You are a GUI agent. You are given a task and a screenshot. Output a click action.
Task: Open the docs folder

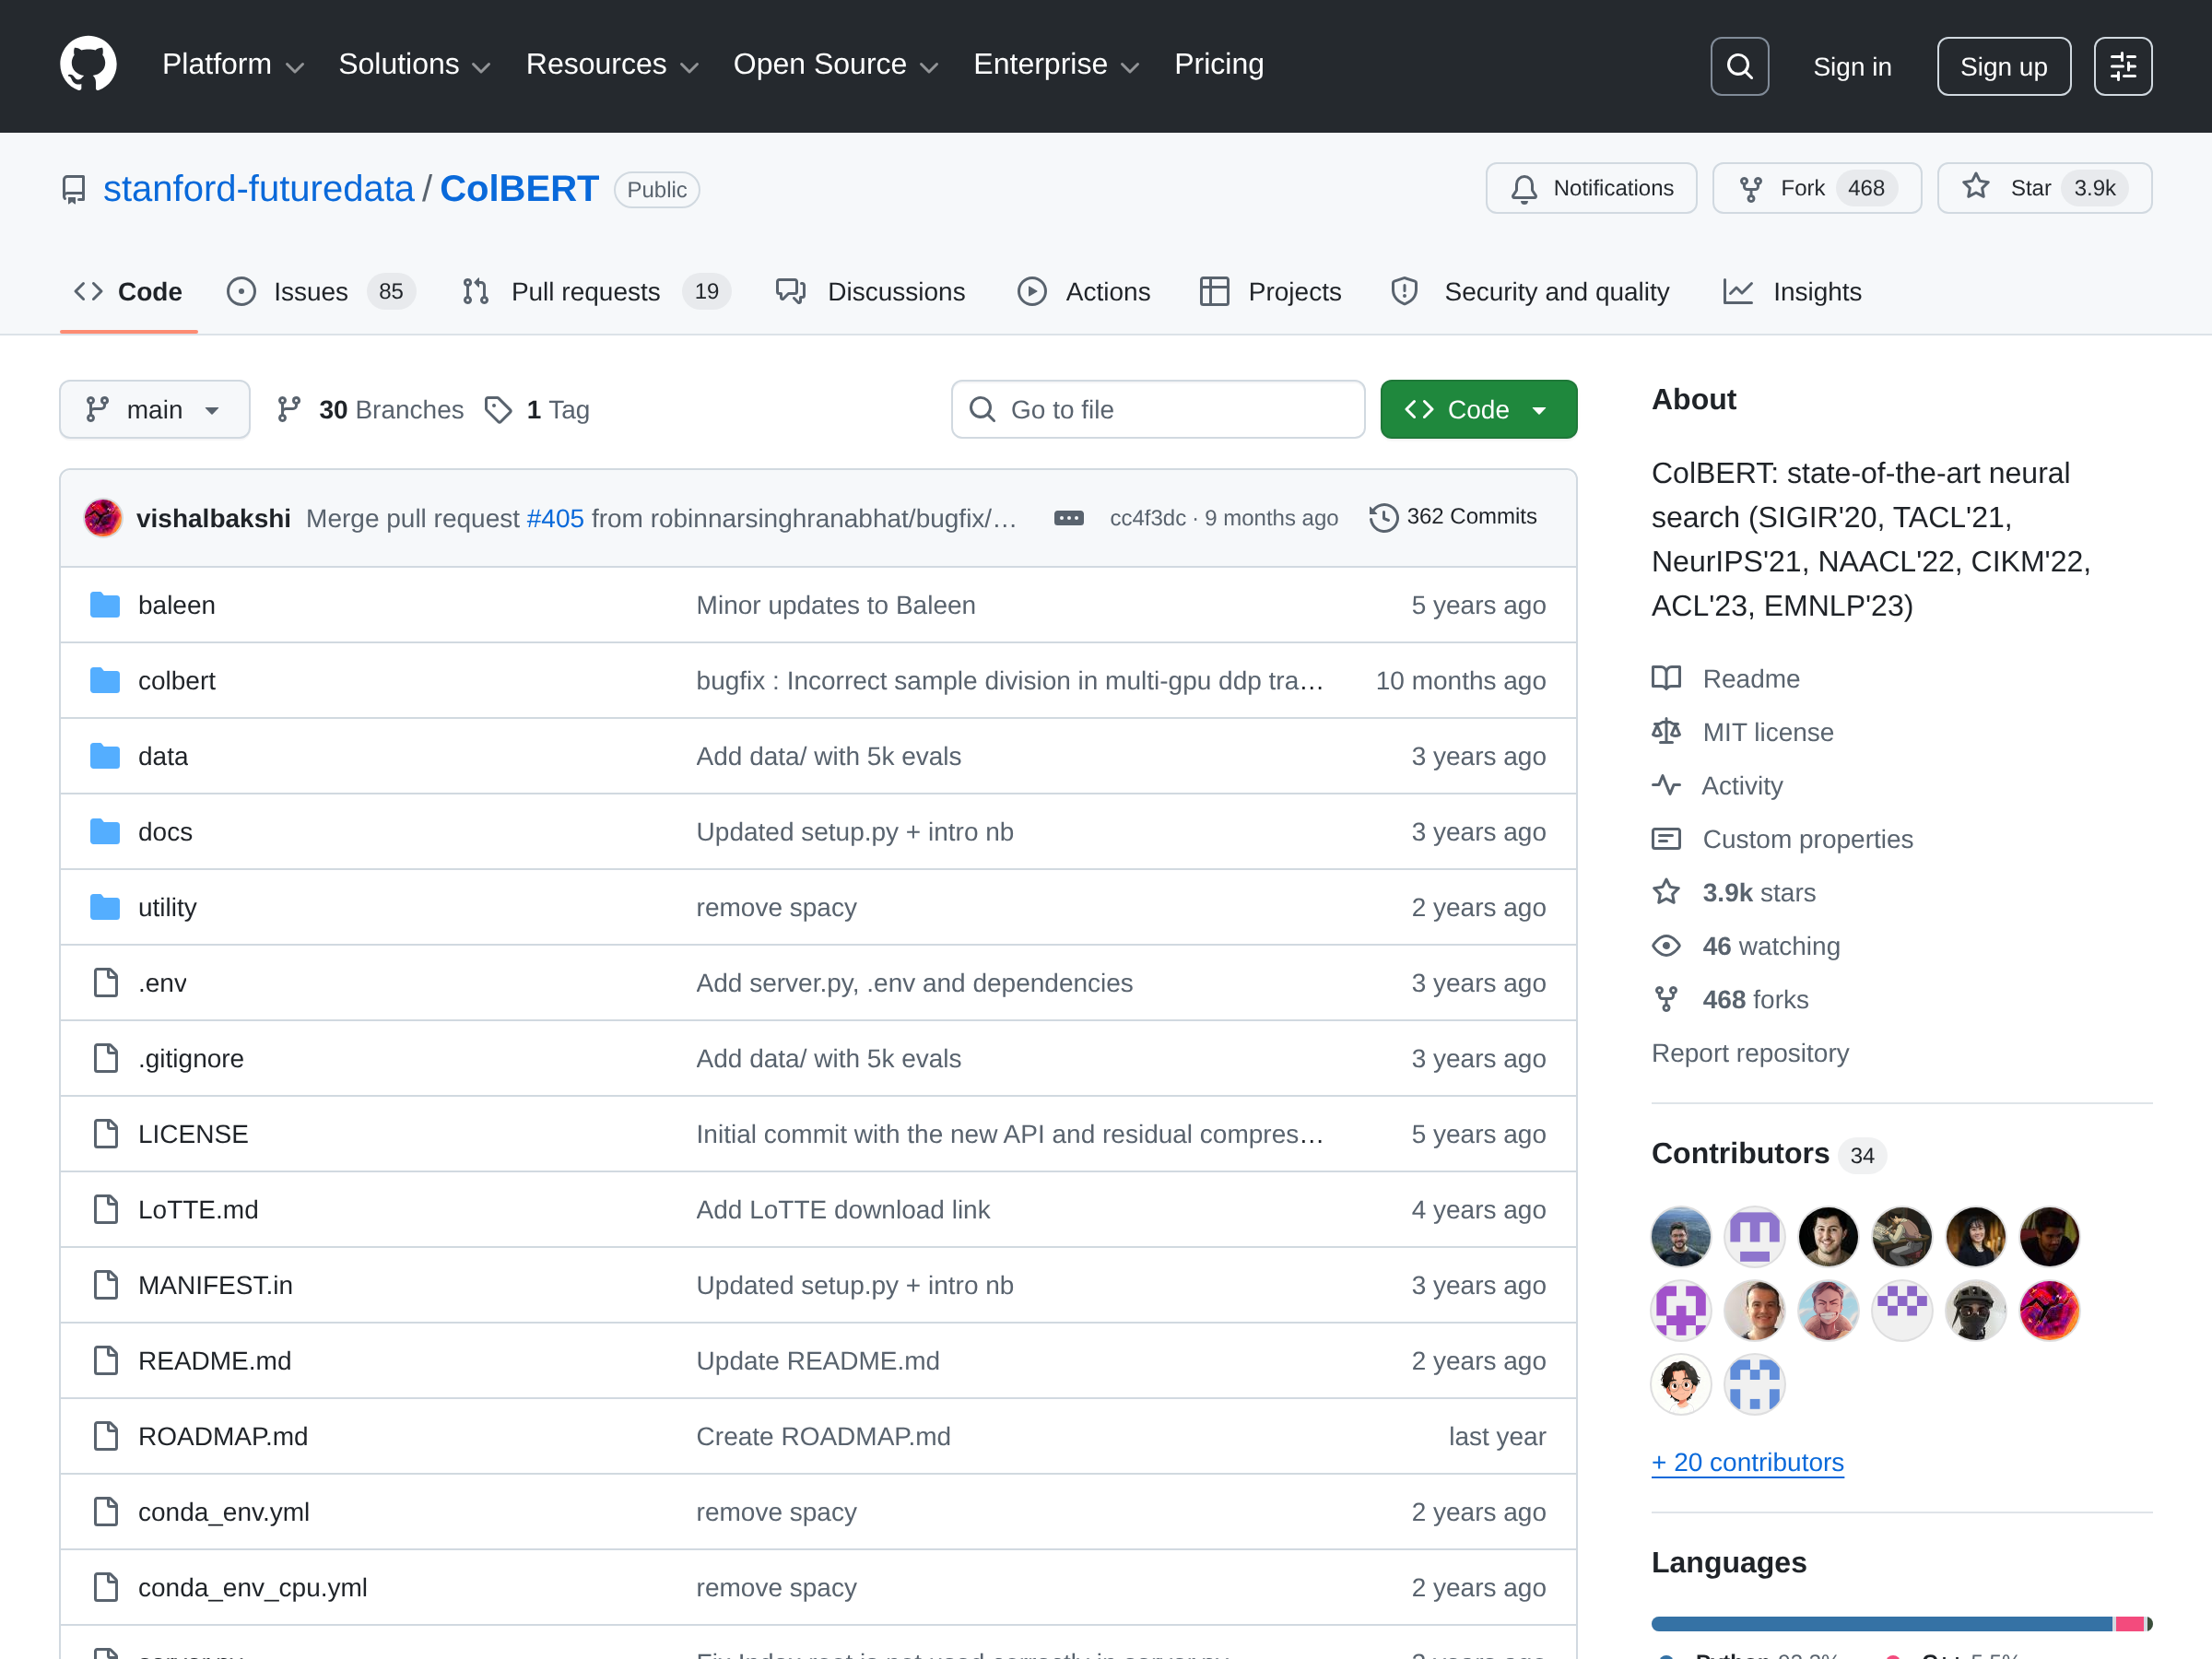165,832
